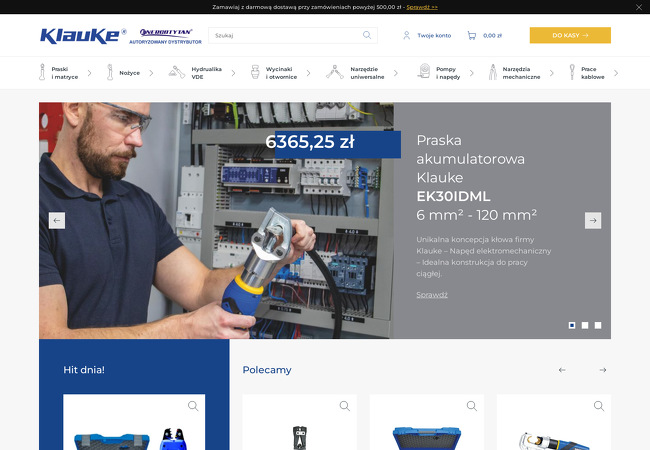Viewport: 650px width, 450px height.
Task: Click the Szukaj search field
Action: 293,35
